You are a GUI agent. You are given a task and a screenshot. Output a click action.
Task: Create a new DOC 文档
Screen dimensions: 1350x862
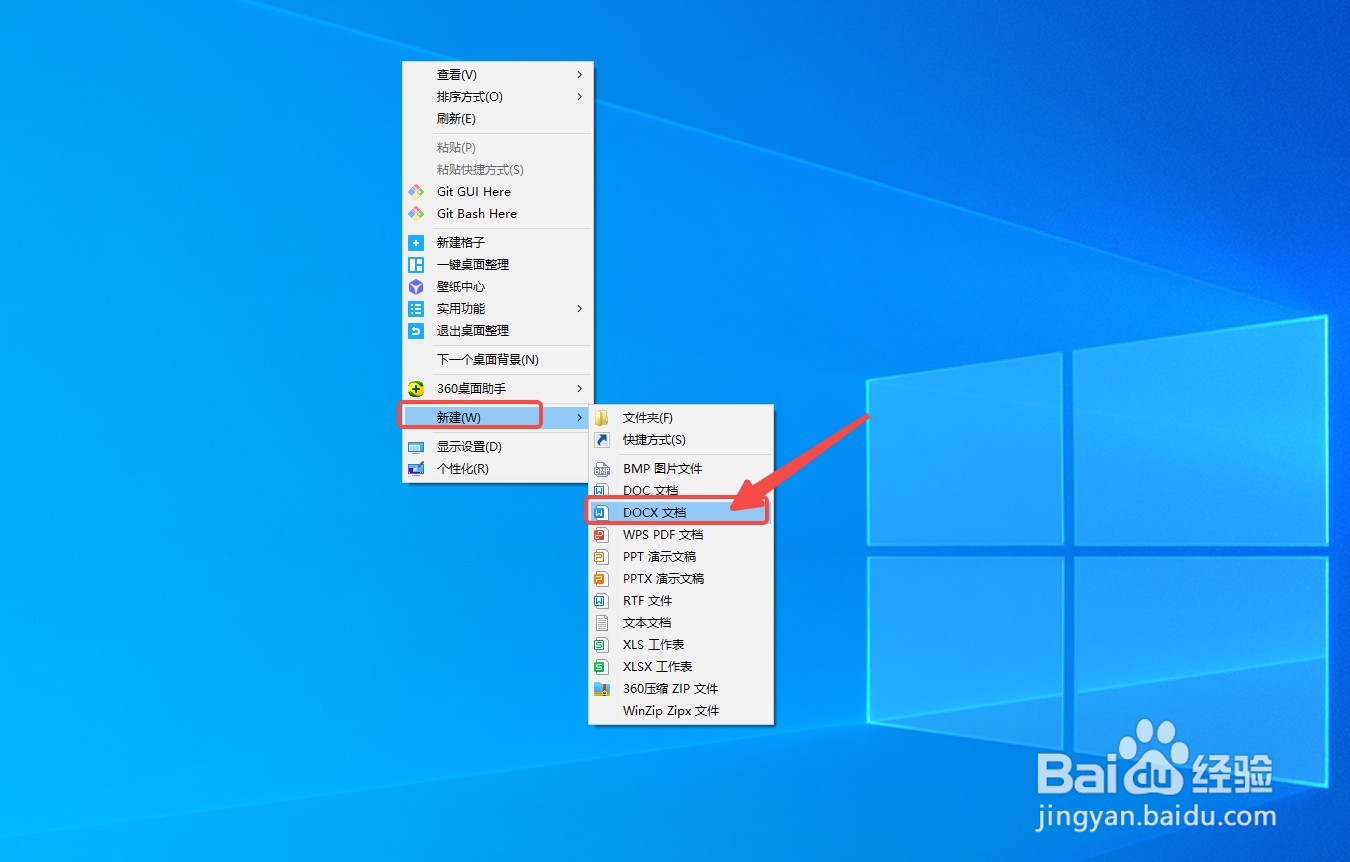tap(681, 491)
